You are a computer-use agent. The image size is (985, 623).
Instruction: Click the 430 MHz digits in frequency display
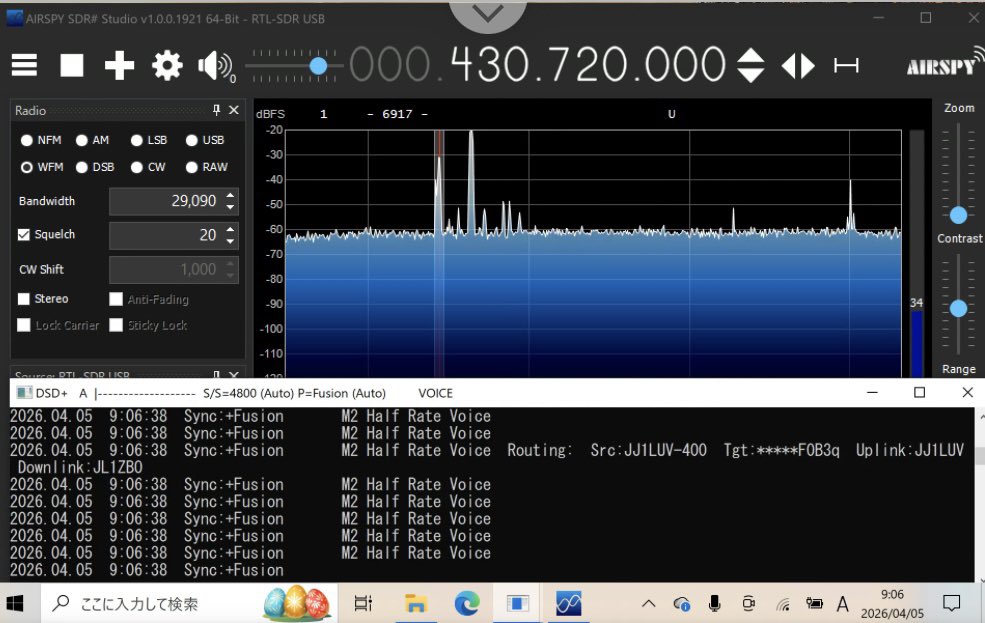click(491, 65)
